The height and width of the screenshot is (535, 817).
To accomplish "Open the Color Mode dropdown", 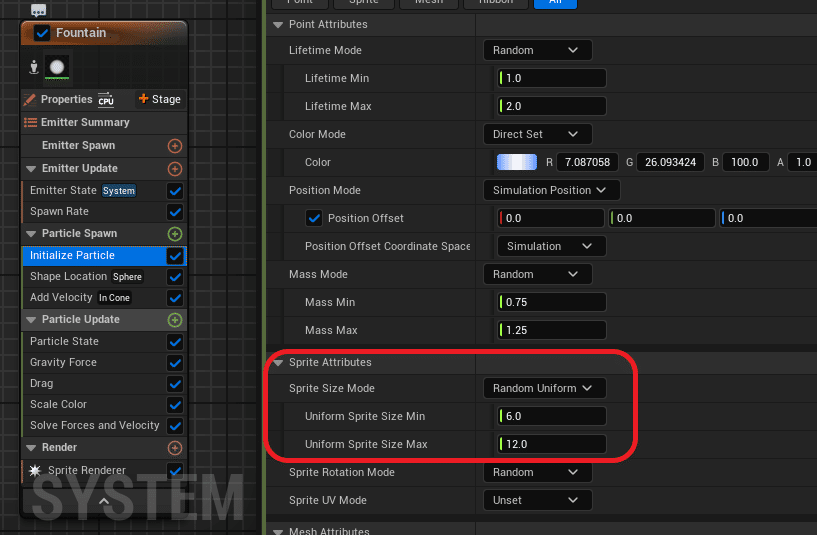I will coord(537,134).
